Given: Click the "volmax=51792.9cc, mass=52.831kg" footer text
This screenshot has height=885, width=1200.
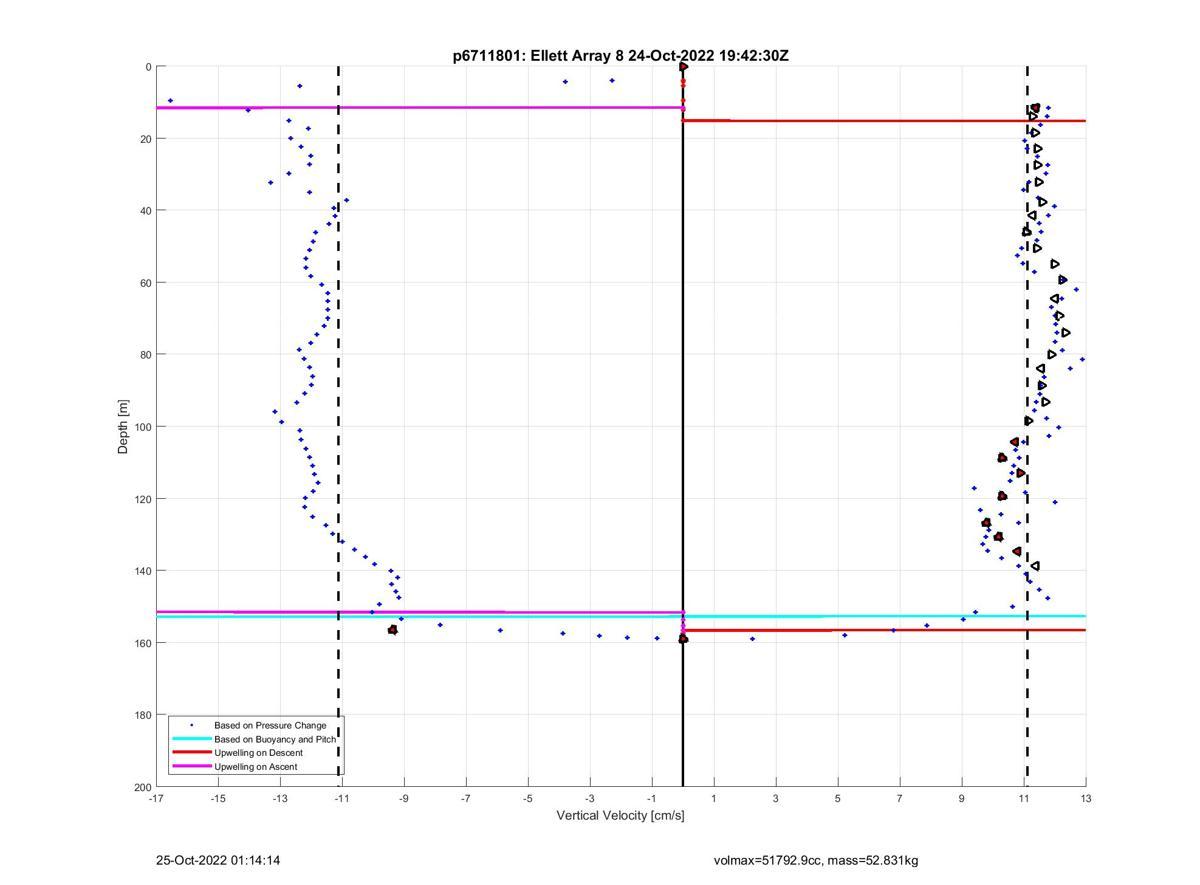Looking at the screenshot, I should point(816,860).
